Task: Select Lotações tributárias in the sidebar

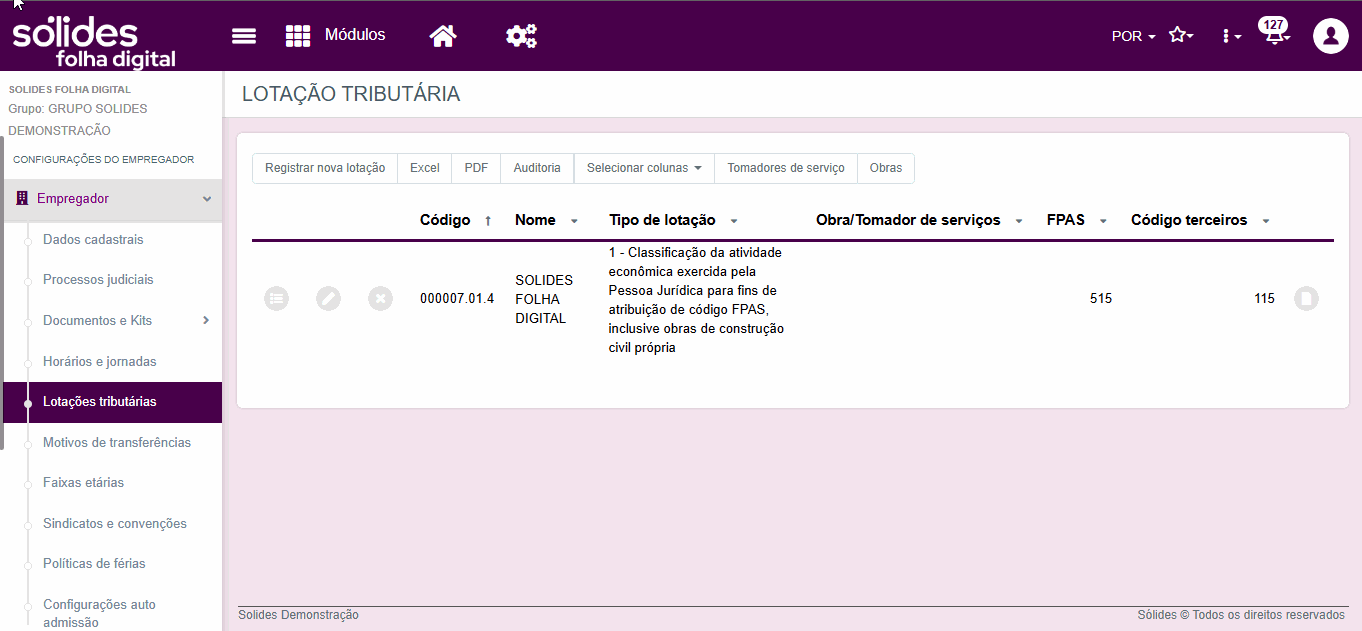Action: pyautogui.click(x=111, y=402)
